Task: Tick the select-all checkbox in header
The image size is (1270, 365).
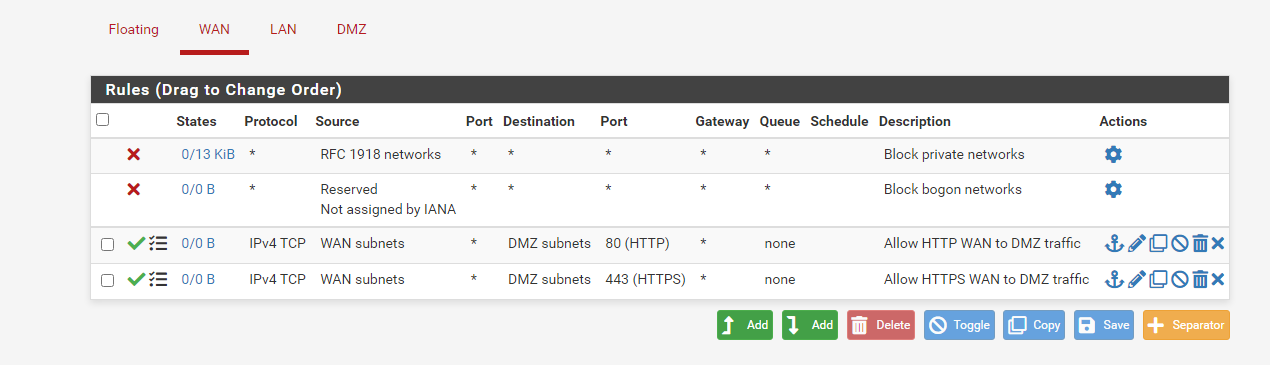Action: [x=102, y=120]
